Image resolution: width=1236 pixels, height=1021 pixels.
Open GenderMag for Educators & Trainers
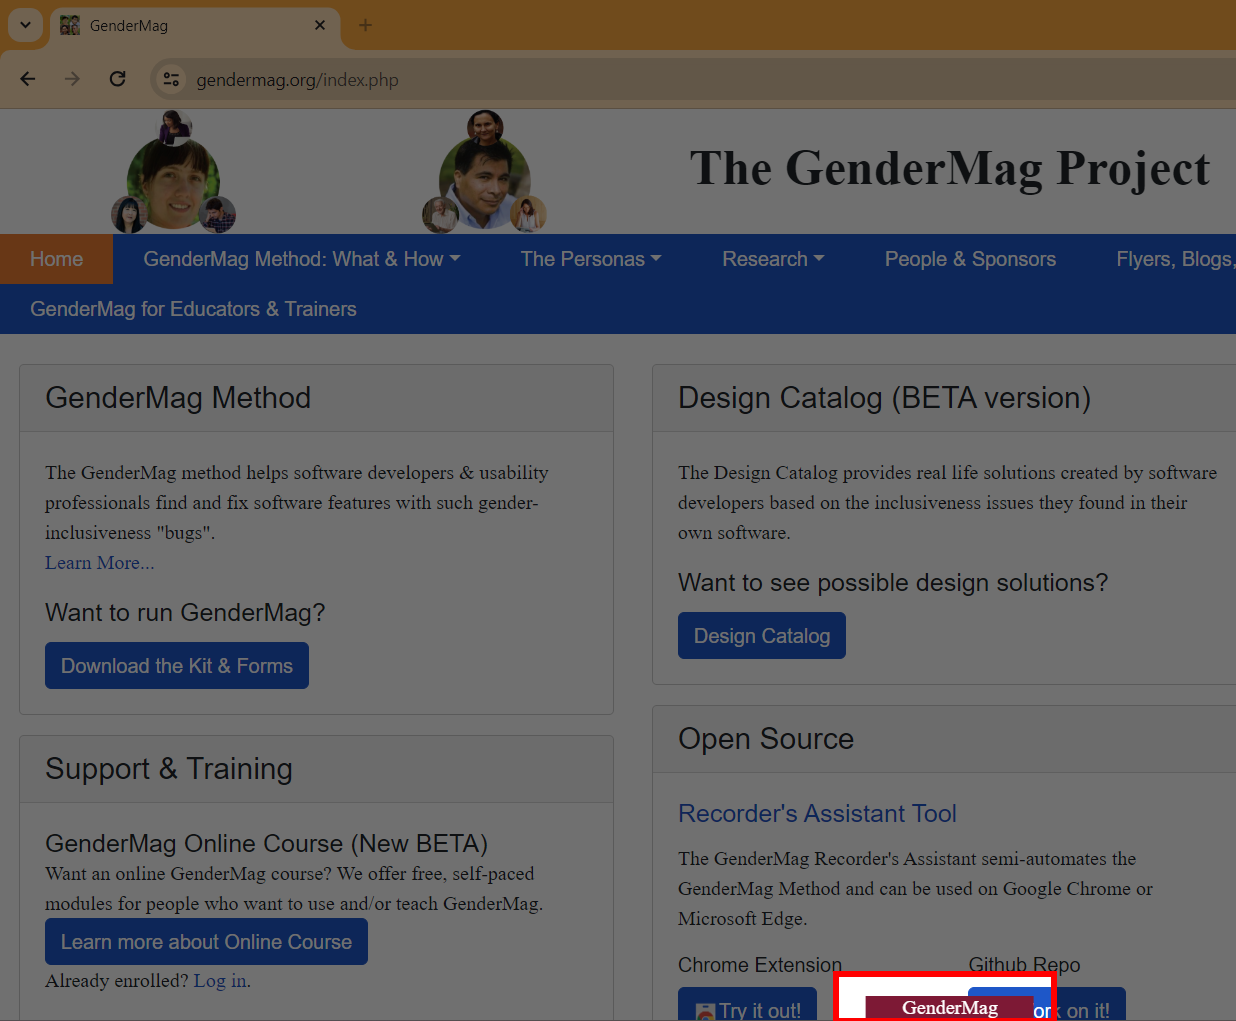pos(193,309)
